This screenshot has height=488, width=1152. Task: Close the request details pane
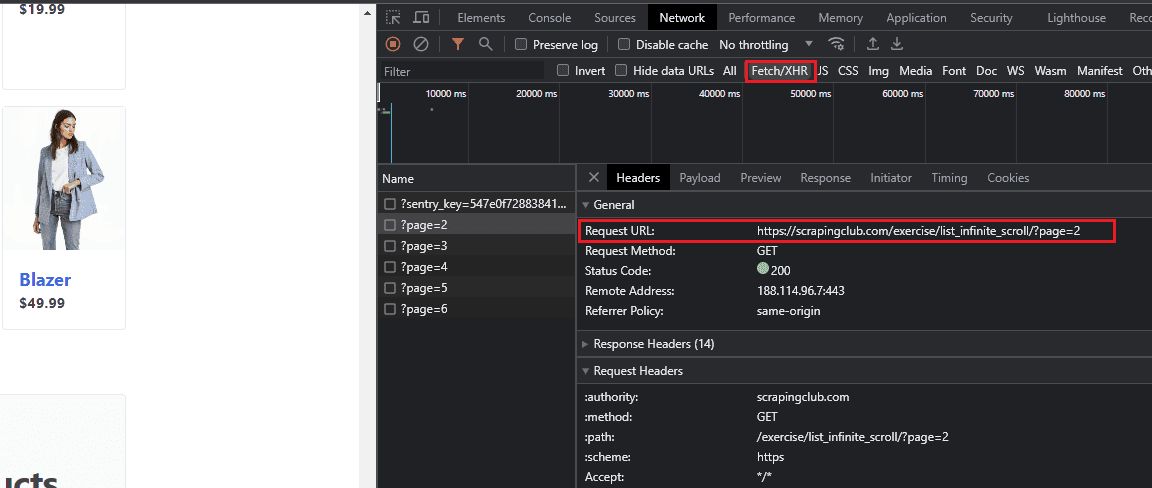[594, 178]
